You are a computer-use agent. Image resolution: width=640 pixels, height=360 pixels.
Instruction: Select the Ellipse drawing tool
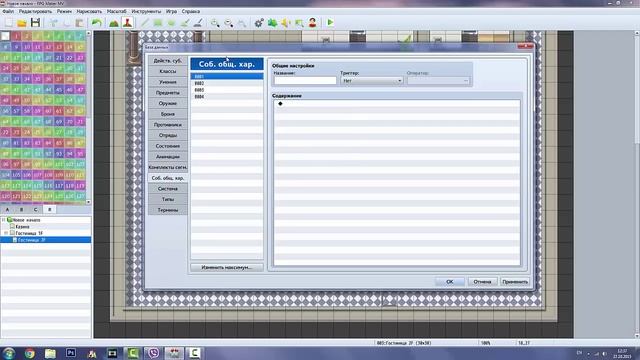(x=171, y=22)
